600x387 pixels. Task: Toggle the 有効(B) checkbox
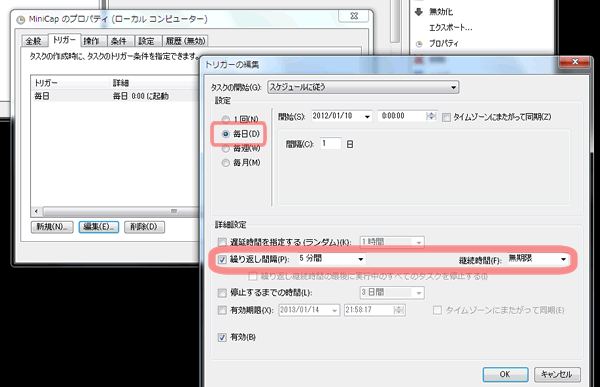[x=222, y=337]
